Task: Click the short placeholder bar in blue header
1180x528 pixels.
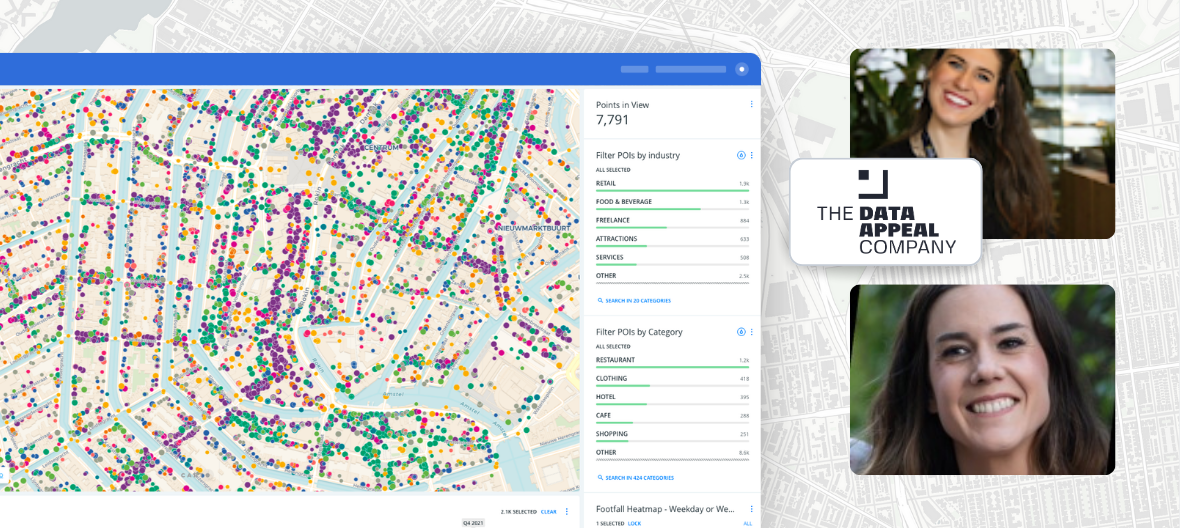Action: 634,69
